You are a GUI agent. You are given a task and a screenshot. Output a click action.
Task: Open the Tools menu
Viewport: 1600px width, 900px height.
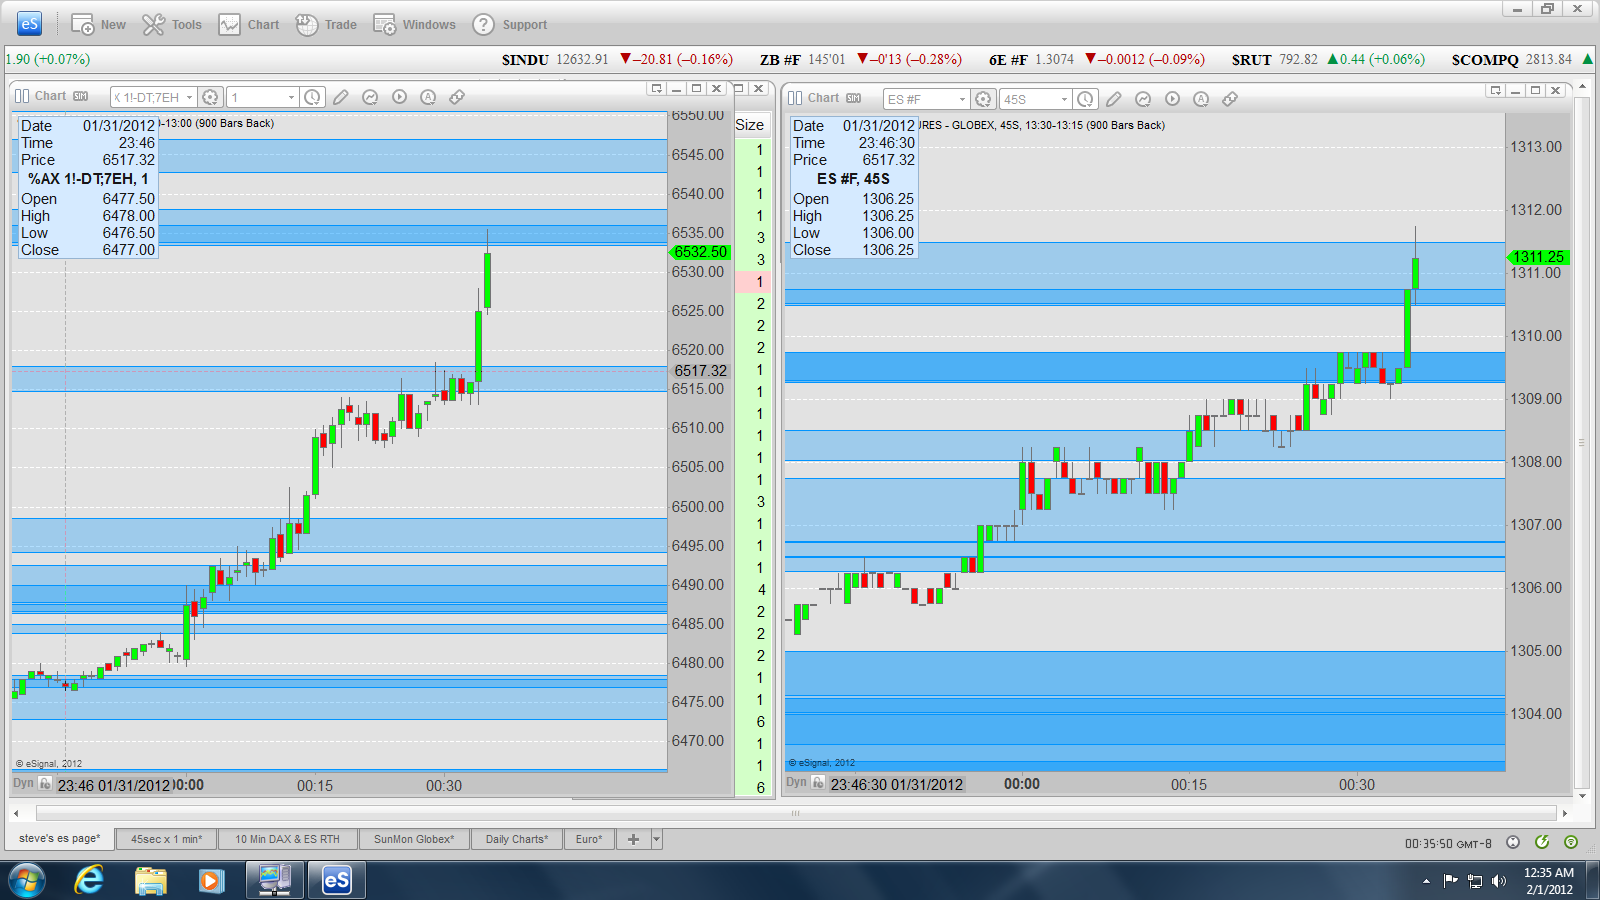(172, 25)
